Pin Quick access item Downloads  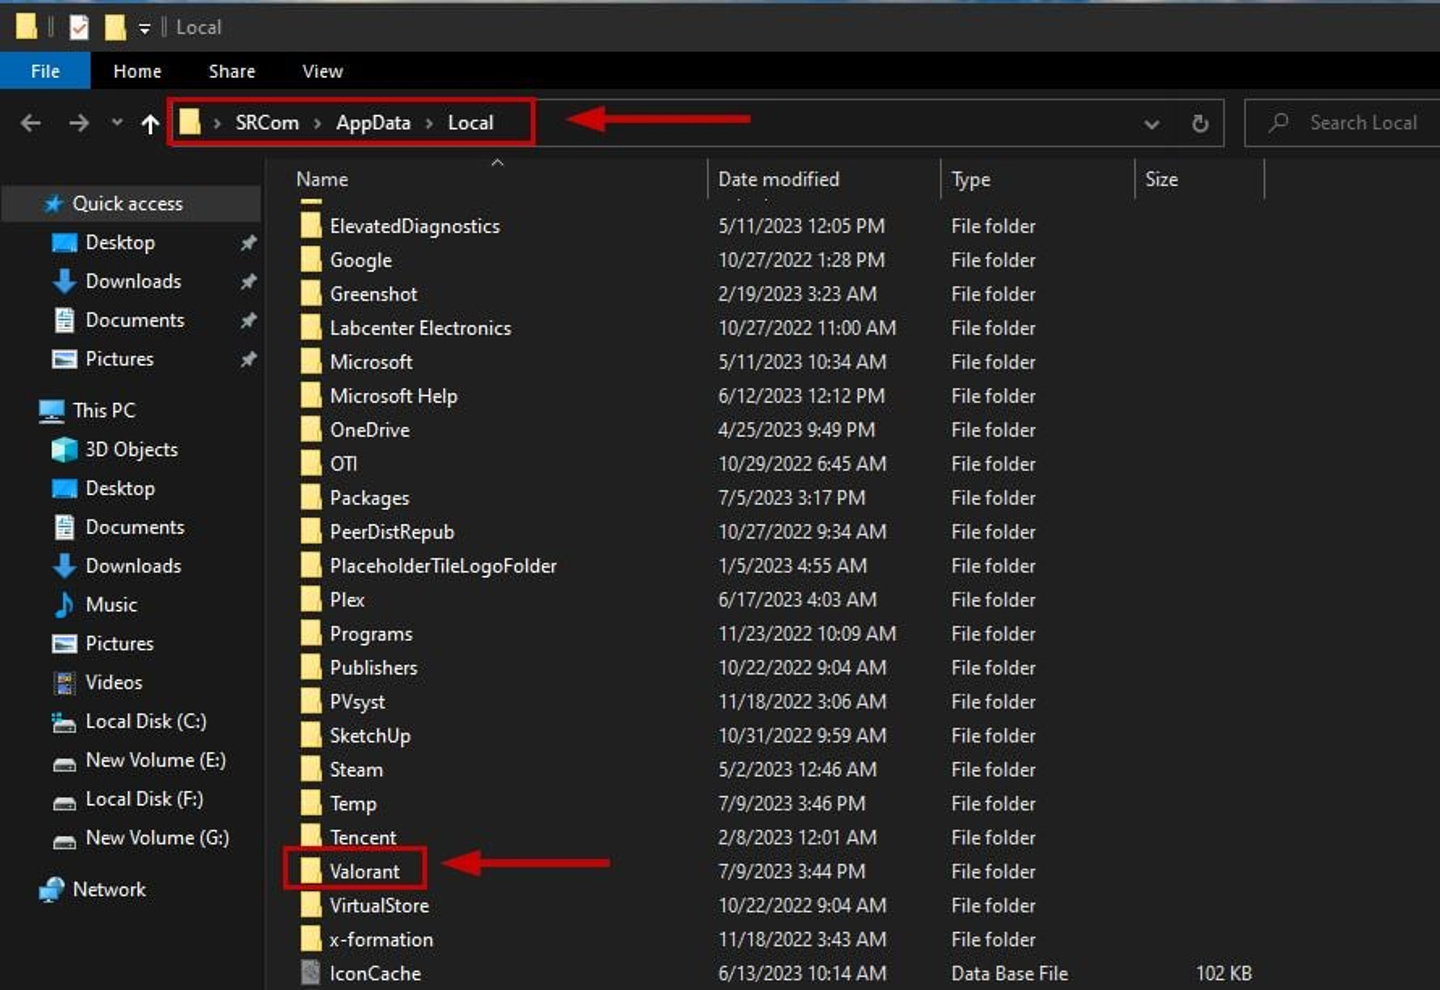pyautogui.click(x=248, y=281)
